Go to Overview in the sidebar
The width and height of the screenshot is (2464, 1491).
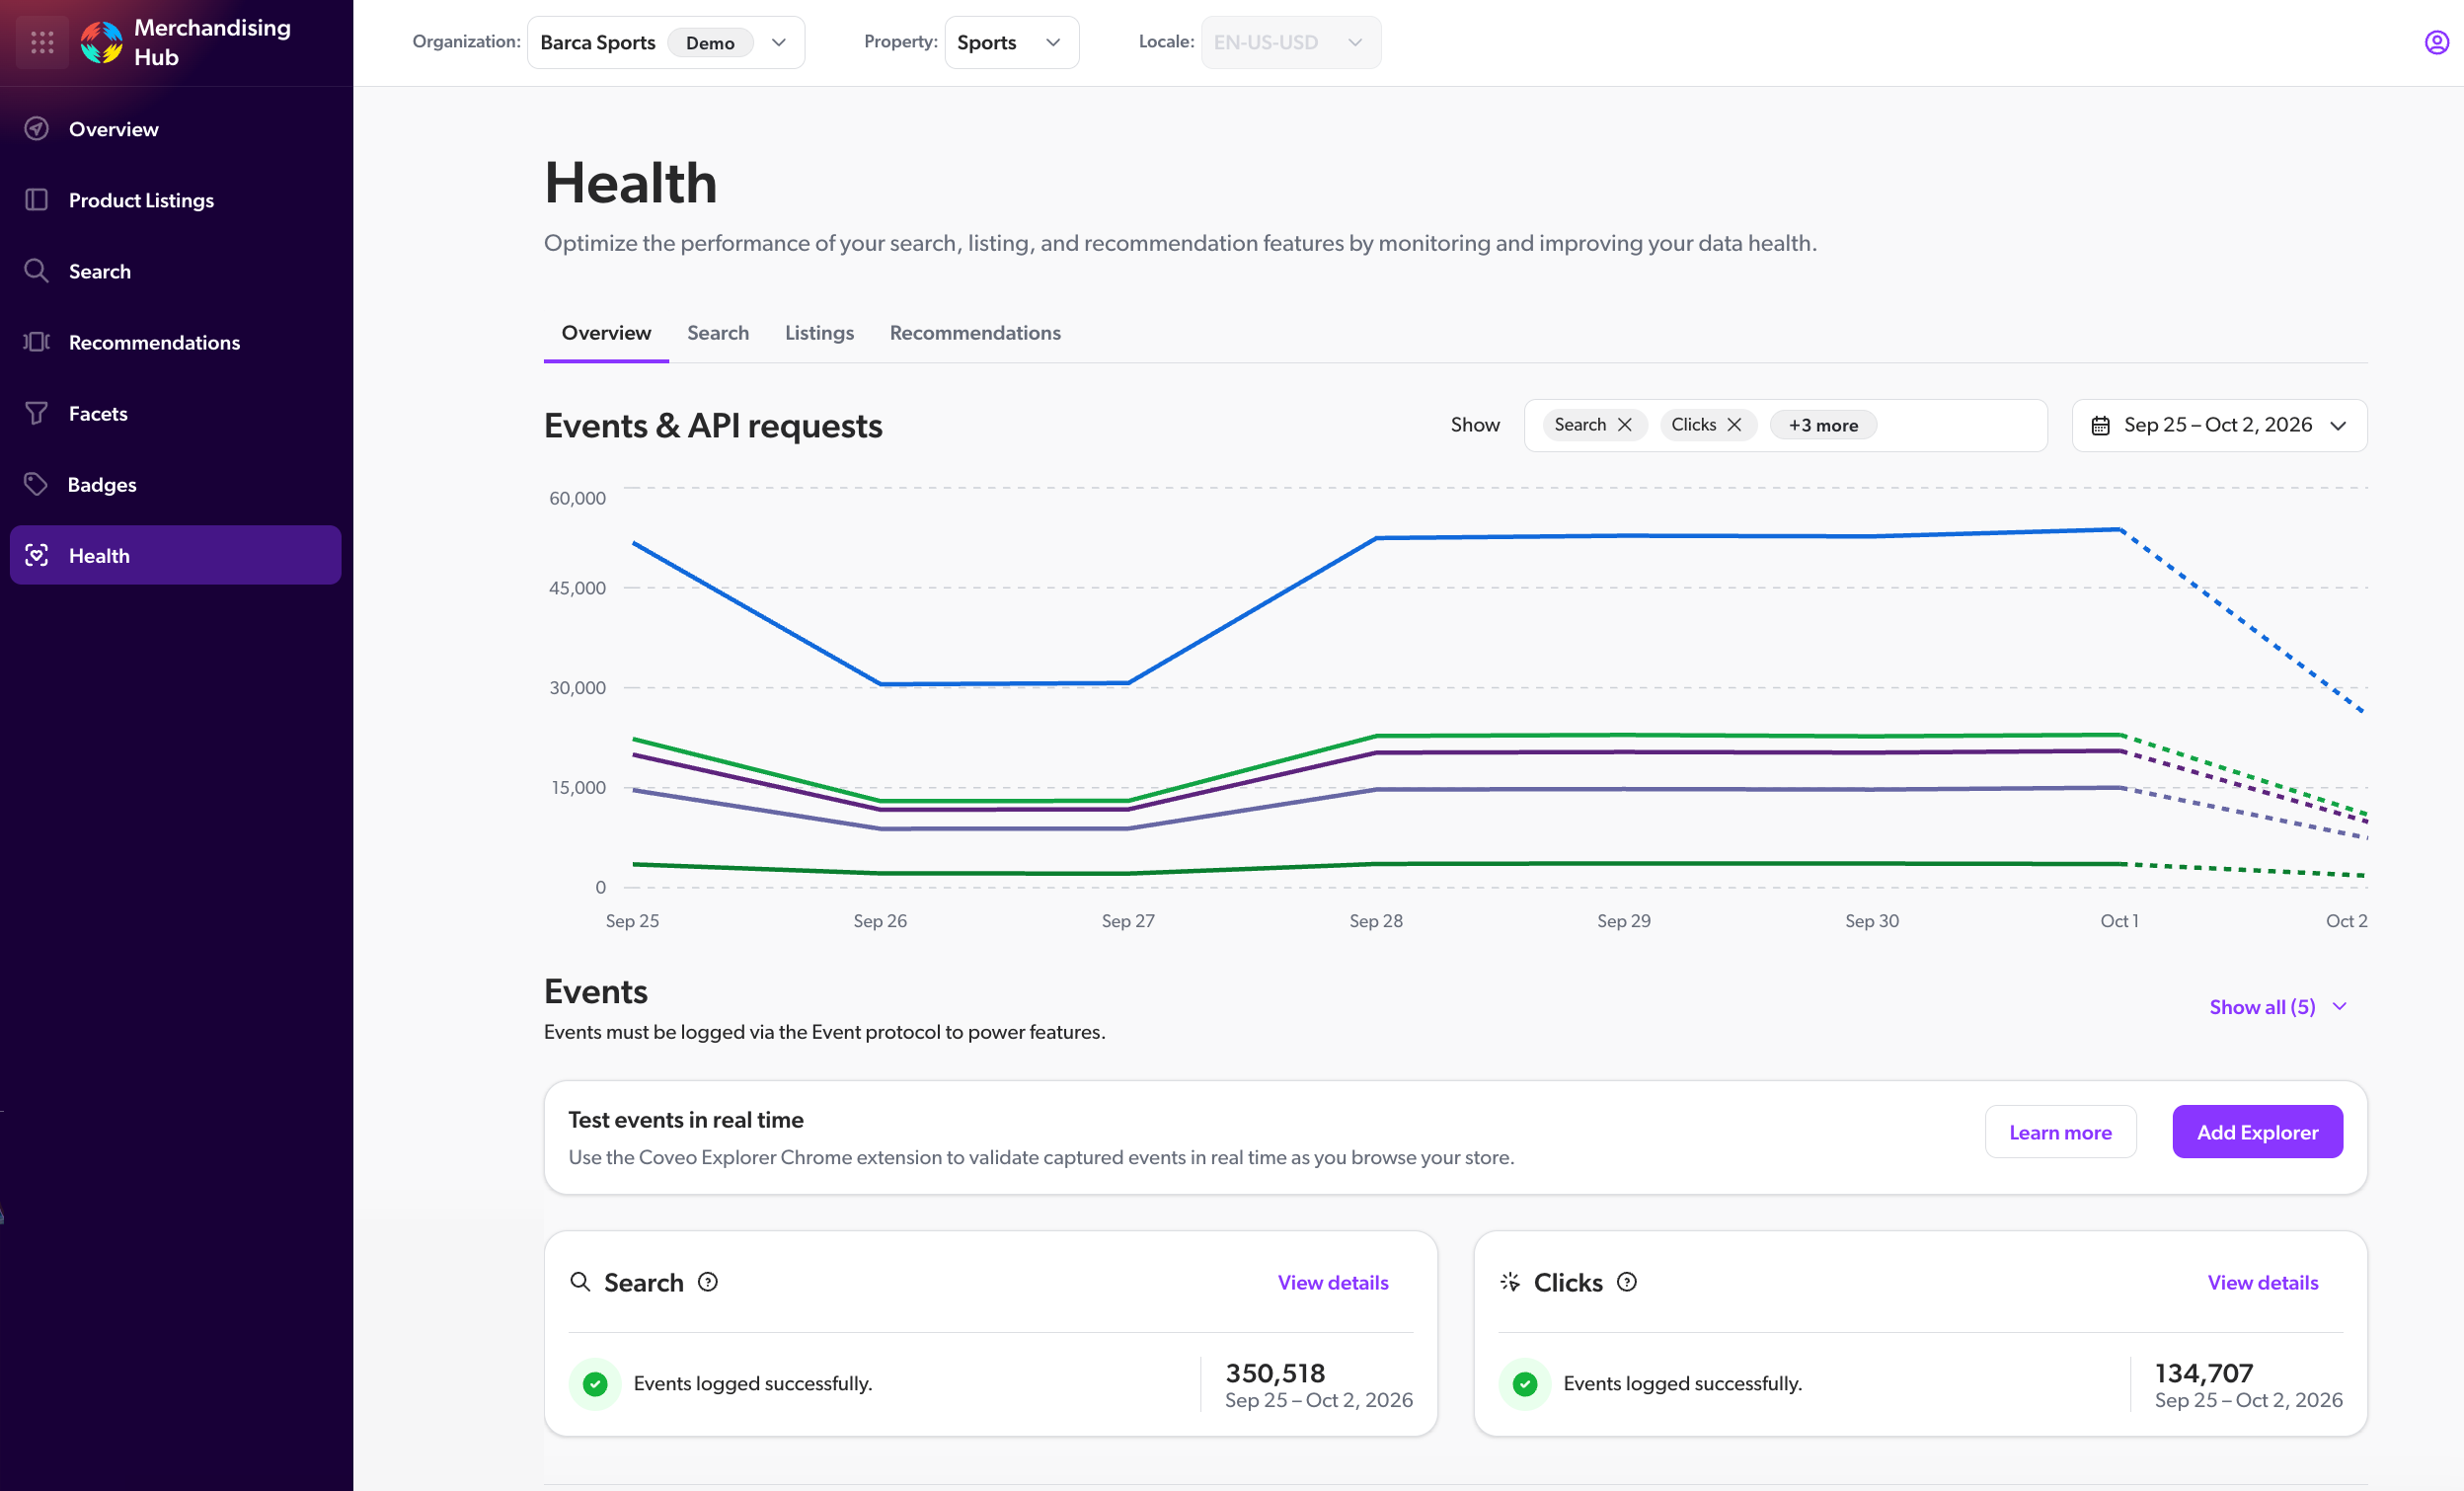click(x=175, y=129)
